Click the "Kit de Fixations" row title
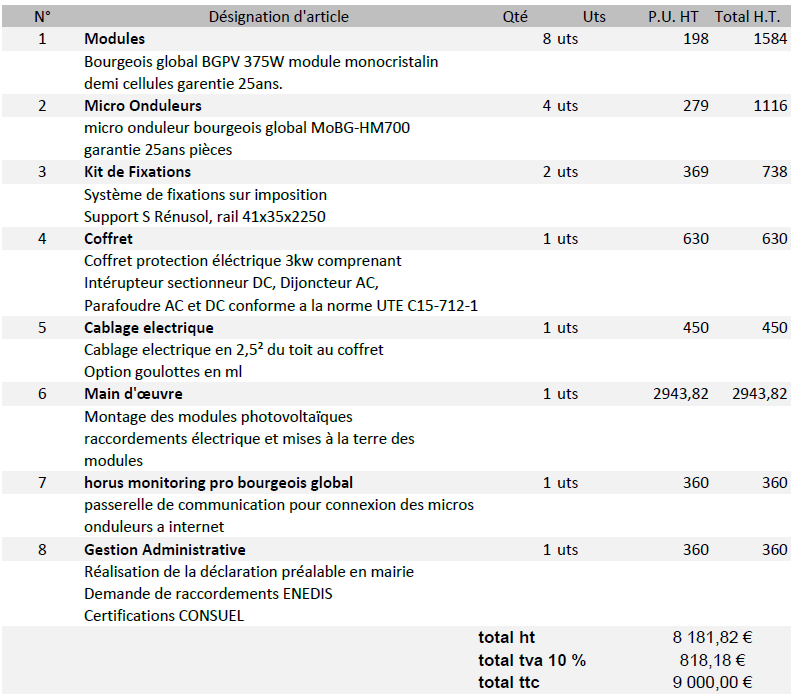This screenshot has height=695, width=796. 137,172
